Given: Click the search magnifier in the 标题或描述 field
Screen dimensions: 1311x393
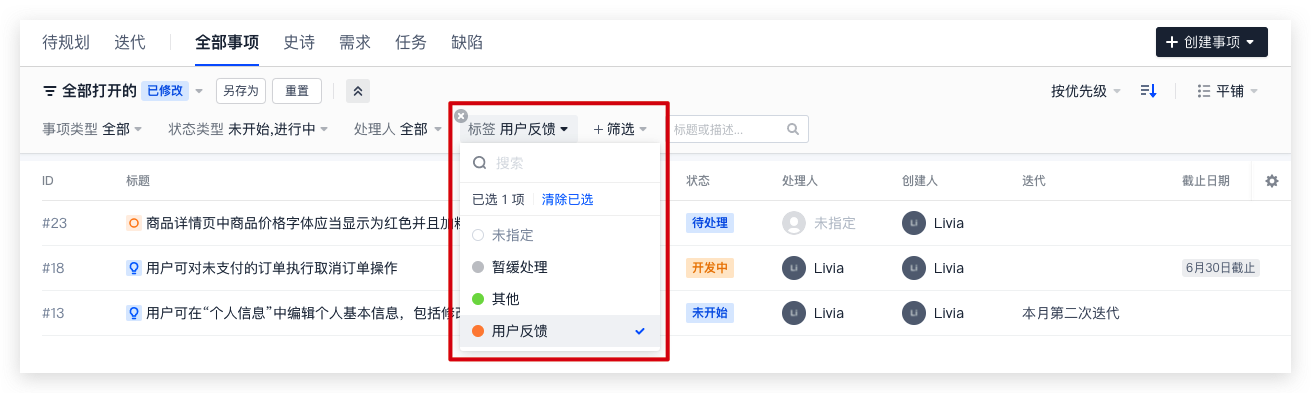Looking at the screenshot, I should tap(793, 129).
